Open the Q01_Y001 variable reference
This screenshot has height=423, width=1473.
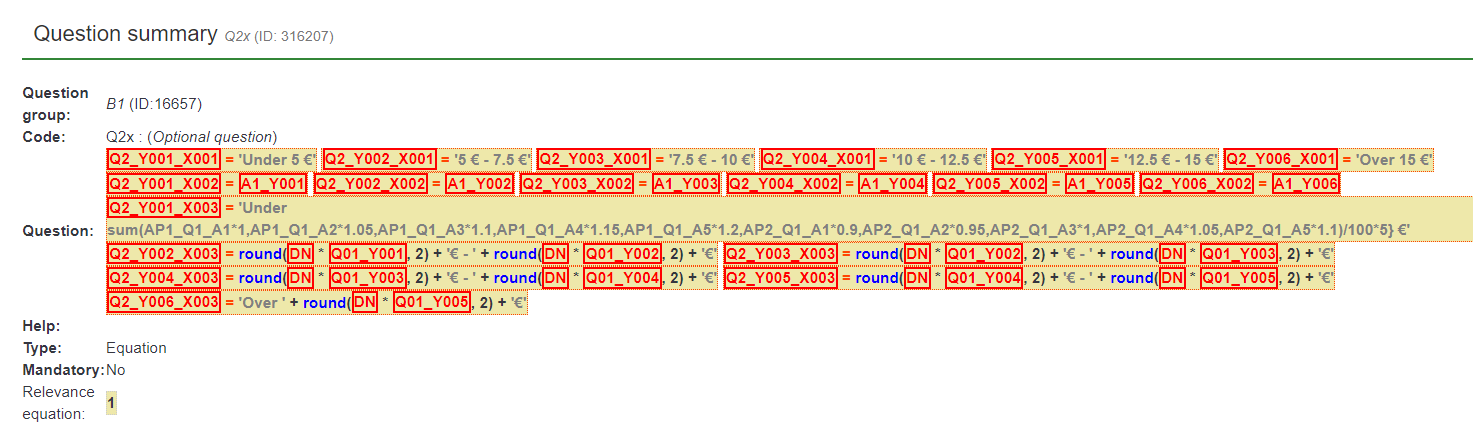(x=367, y=254)
